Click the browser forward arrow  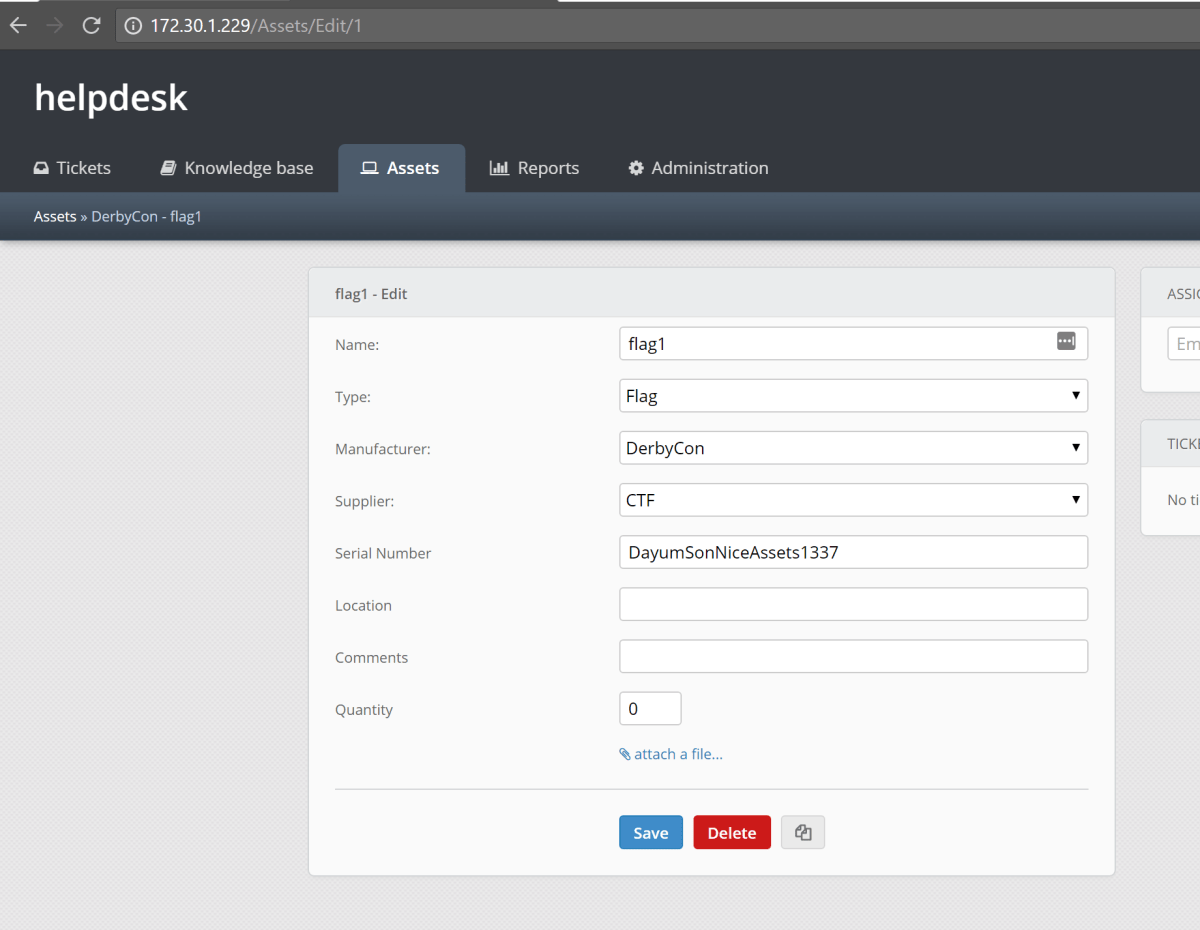coord(55,26)
